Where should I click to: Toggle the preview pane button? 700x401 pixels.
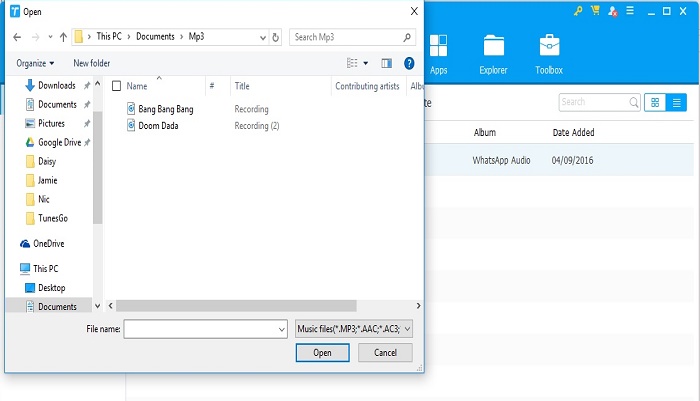[x=387, y=63]
